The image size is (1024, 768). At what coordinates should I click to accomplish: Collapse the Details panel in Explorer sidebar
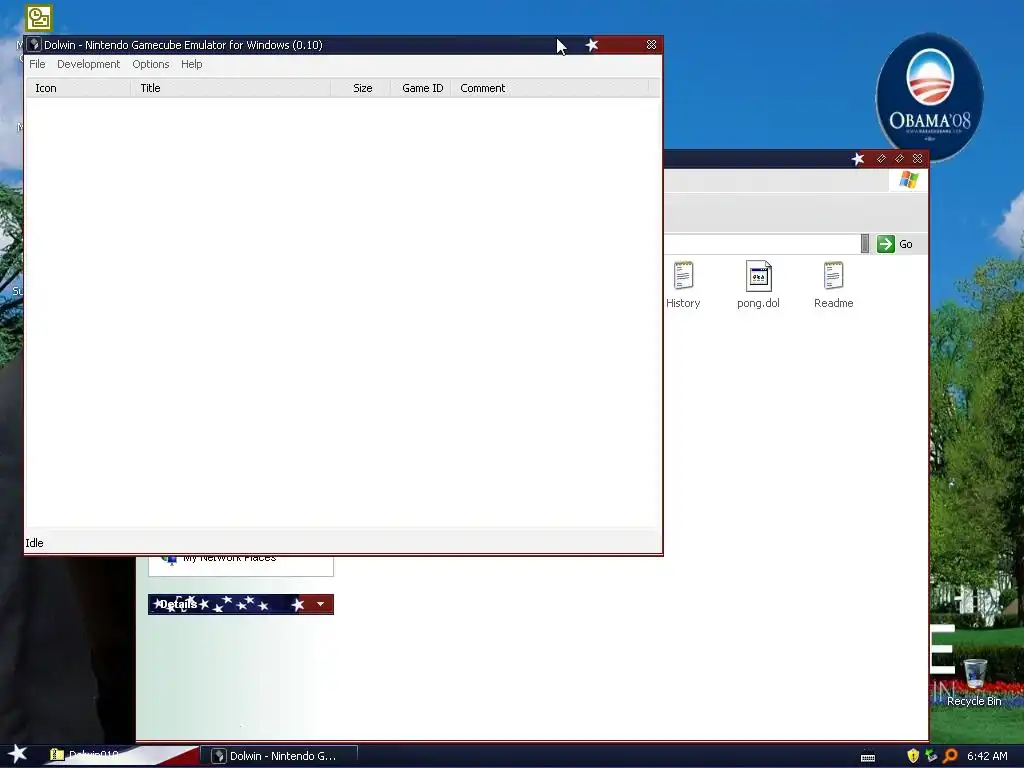pos(320,604)
